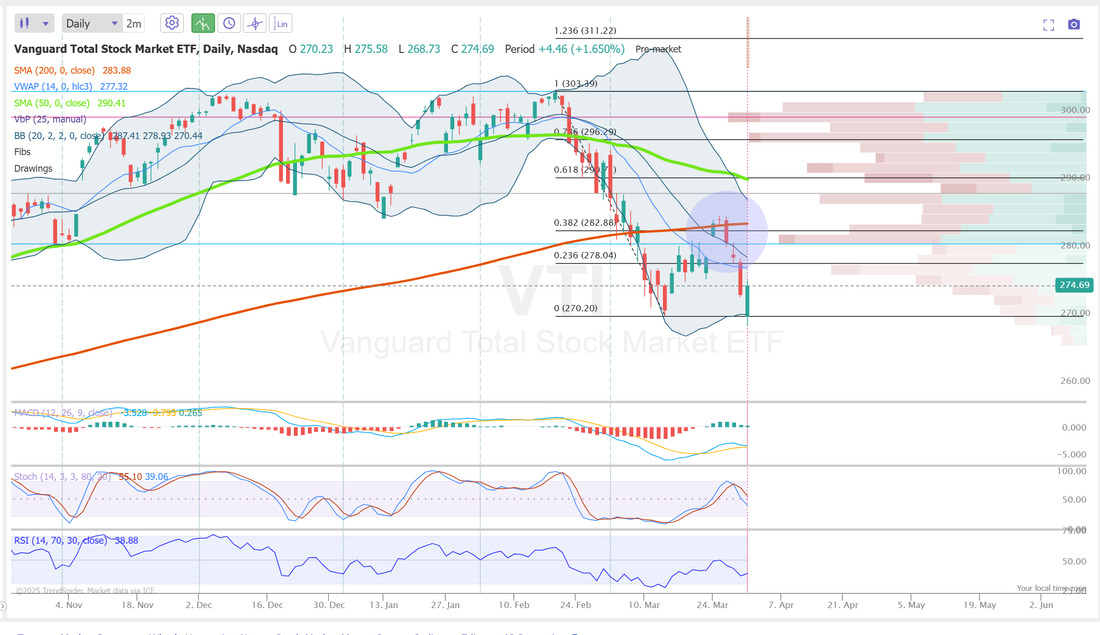Select the SMA (200, 0, close) indicator label
This screenshot has width=1100, height=635.
[x=54, y=70]
